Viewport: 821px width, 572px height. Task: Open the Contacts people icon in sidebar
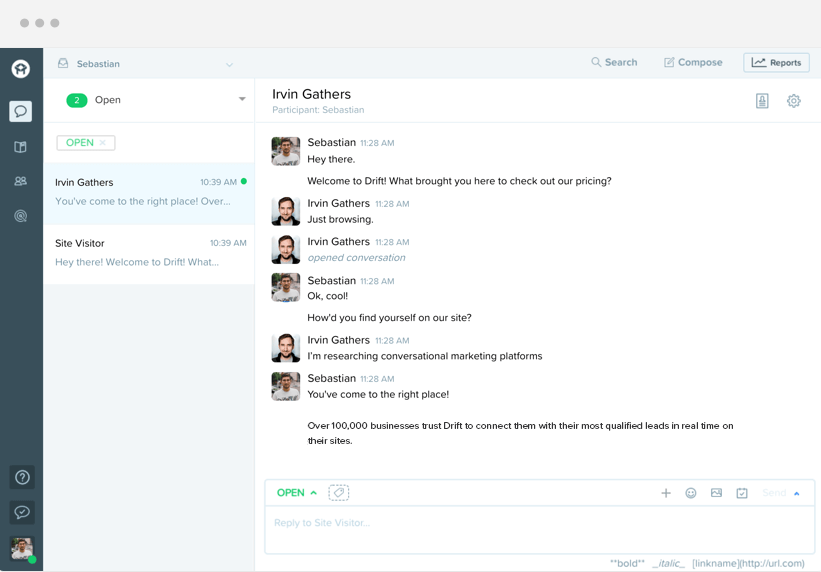[20, 181]
